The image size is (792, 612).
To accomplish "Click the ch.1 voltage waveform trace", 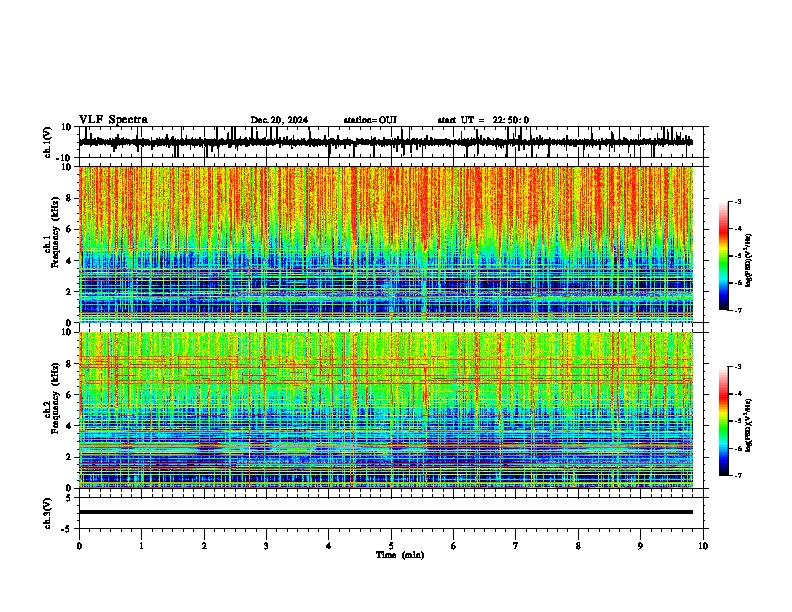I will click(x=385, y=142).
